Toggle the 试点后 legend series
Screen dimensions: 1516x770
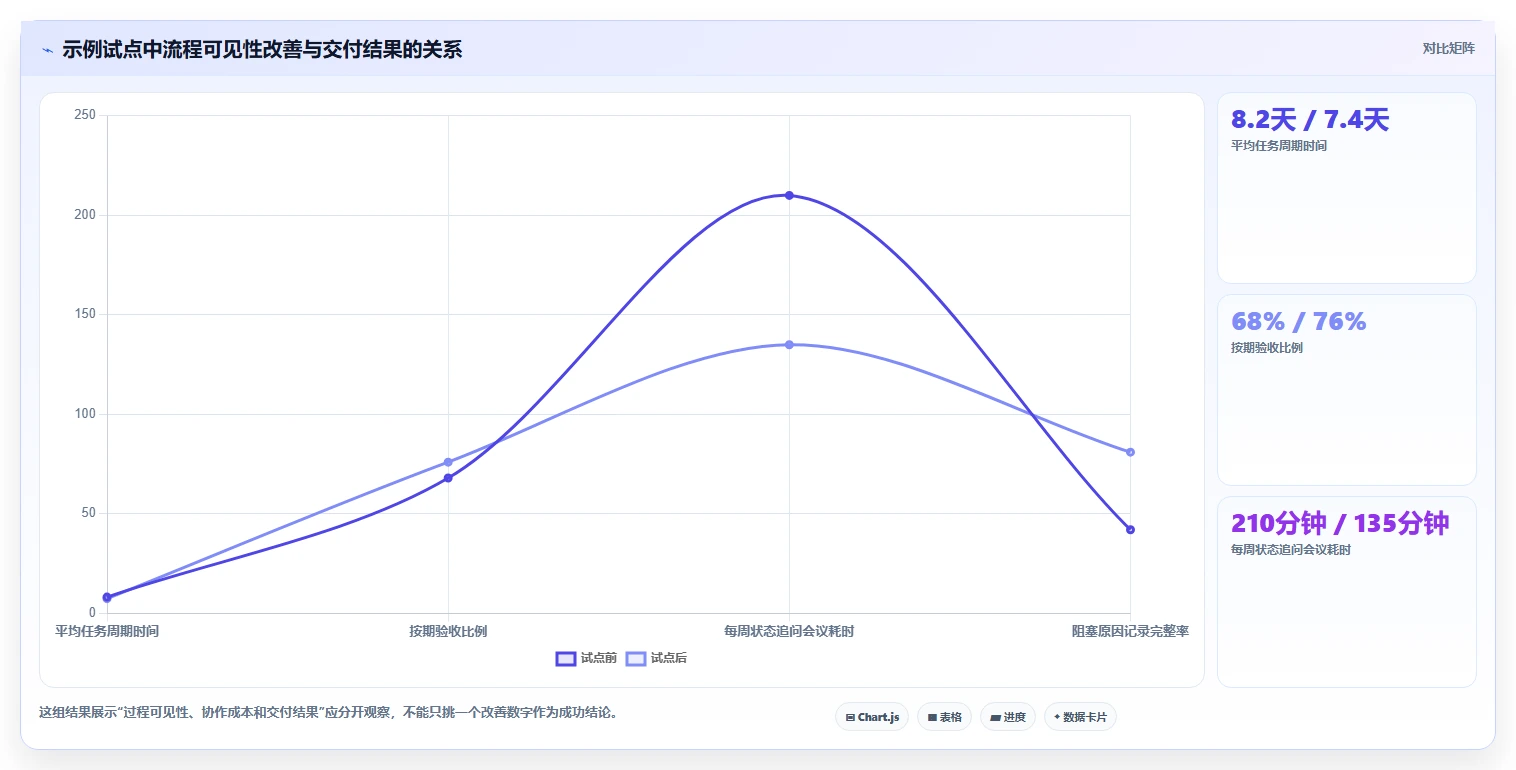point(656,658)
